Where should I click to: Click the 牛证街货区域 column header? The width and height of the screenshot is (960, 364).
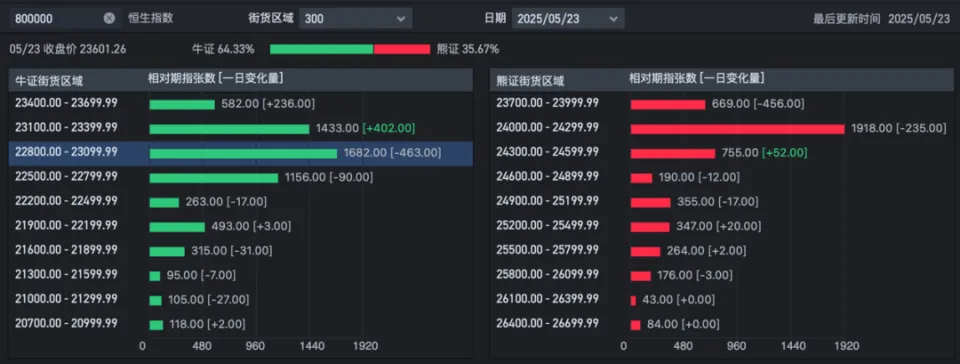tap(49, 80)
